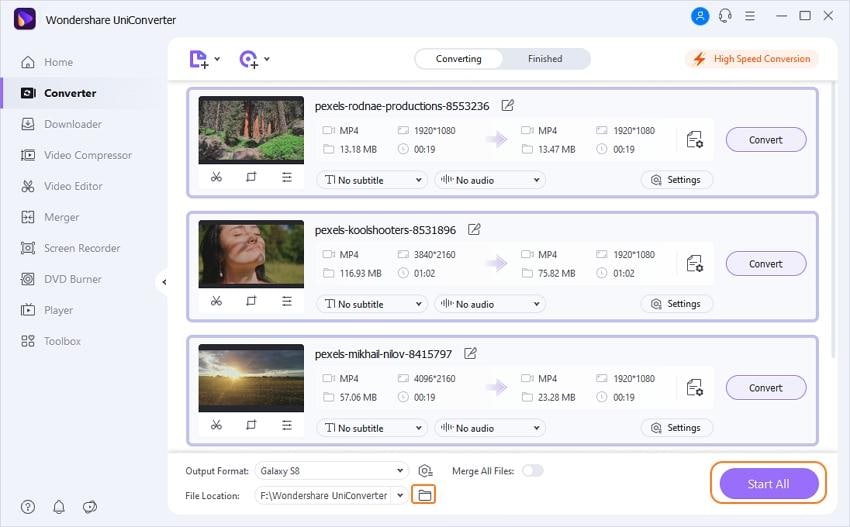Select the sunset field video thumbnail

[251, 378]
